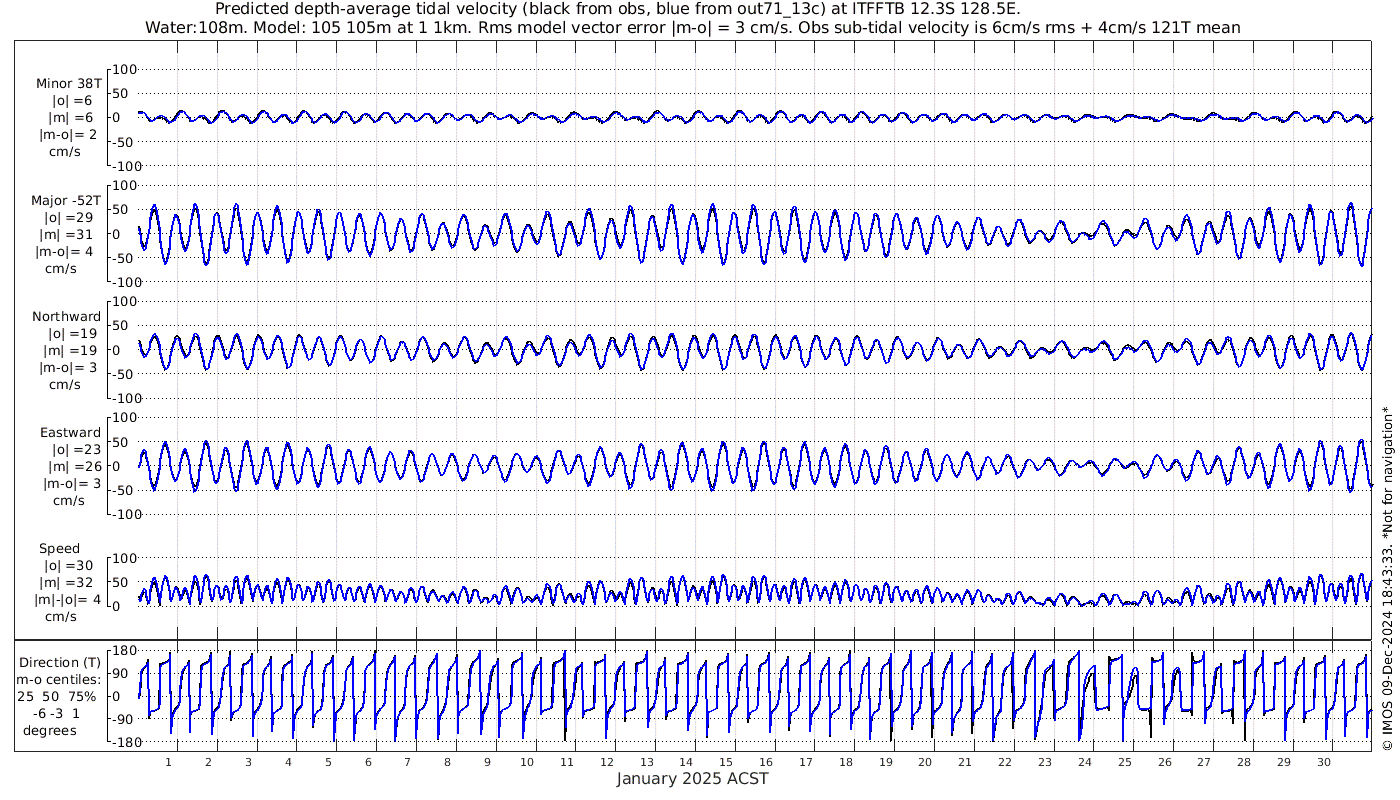Click day '15' on the date axis
The image size is (1400, 800).
[726, 762]
